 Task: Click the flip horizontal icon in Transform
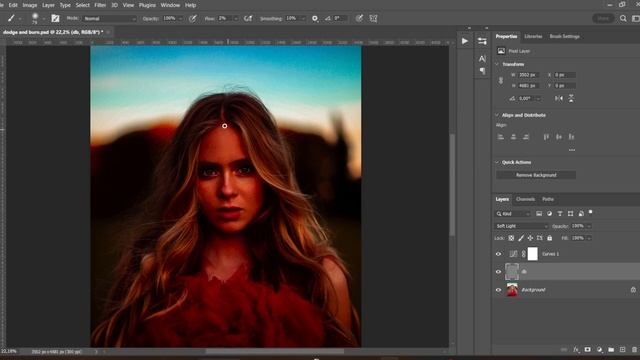[x=559, y=98]
